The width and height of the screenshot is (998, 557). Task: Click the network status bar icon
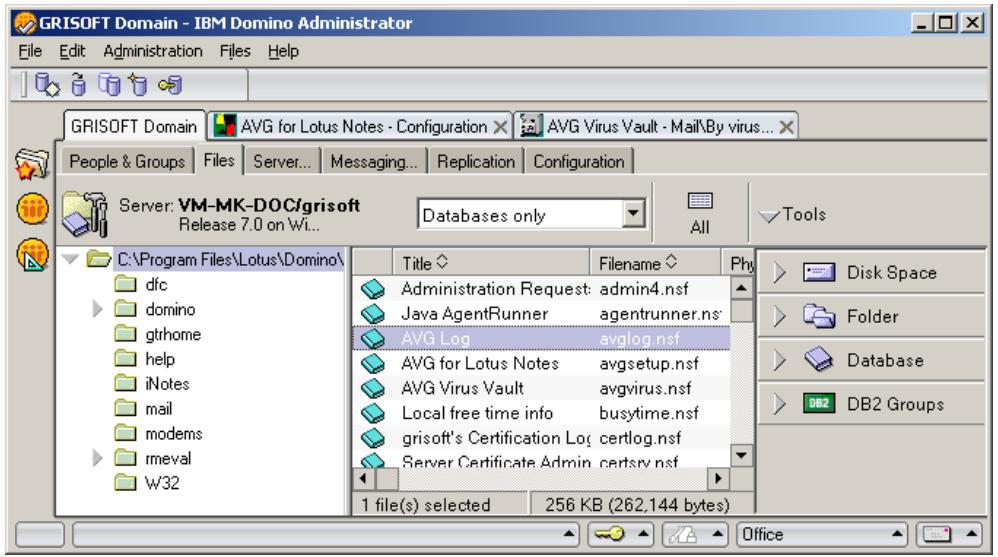pos(682,534)
